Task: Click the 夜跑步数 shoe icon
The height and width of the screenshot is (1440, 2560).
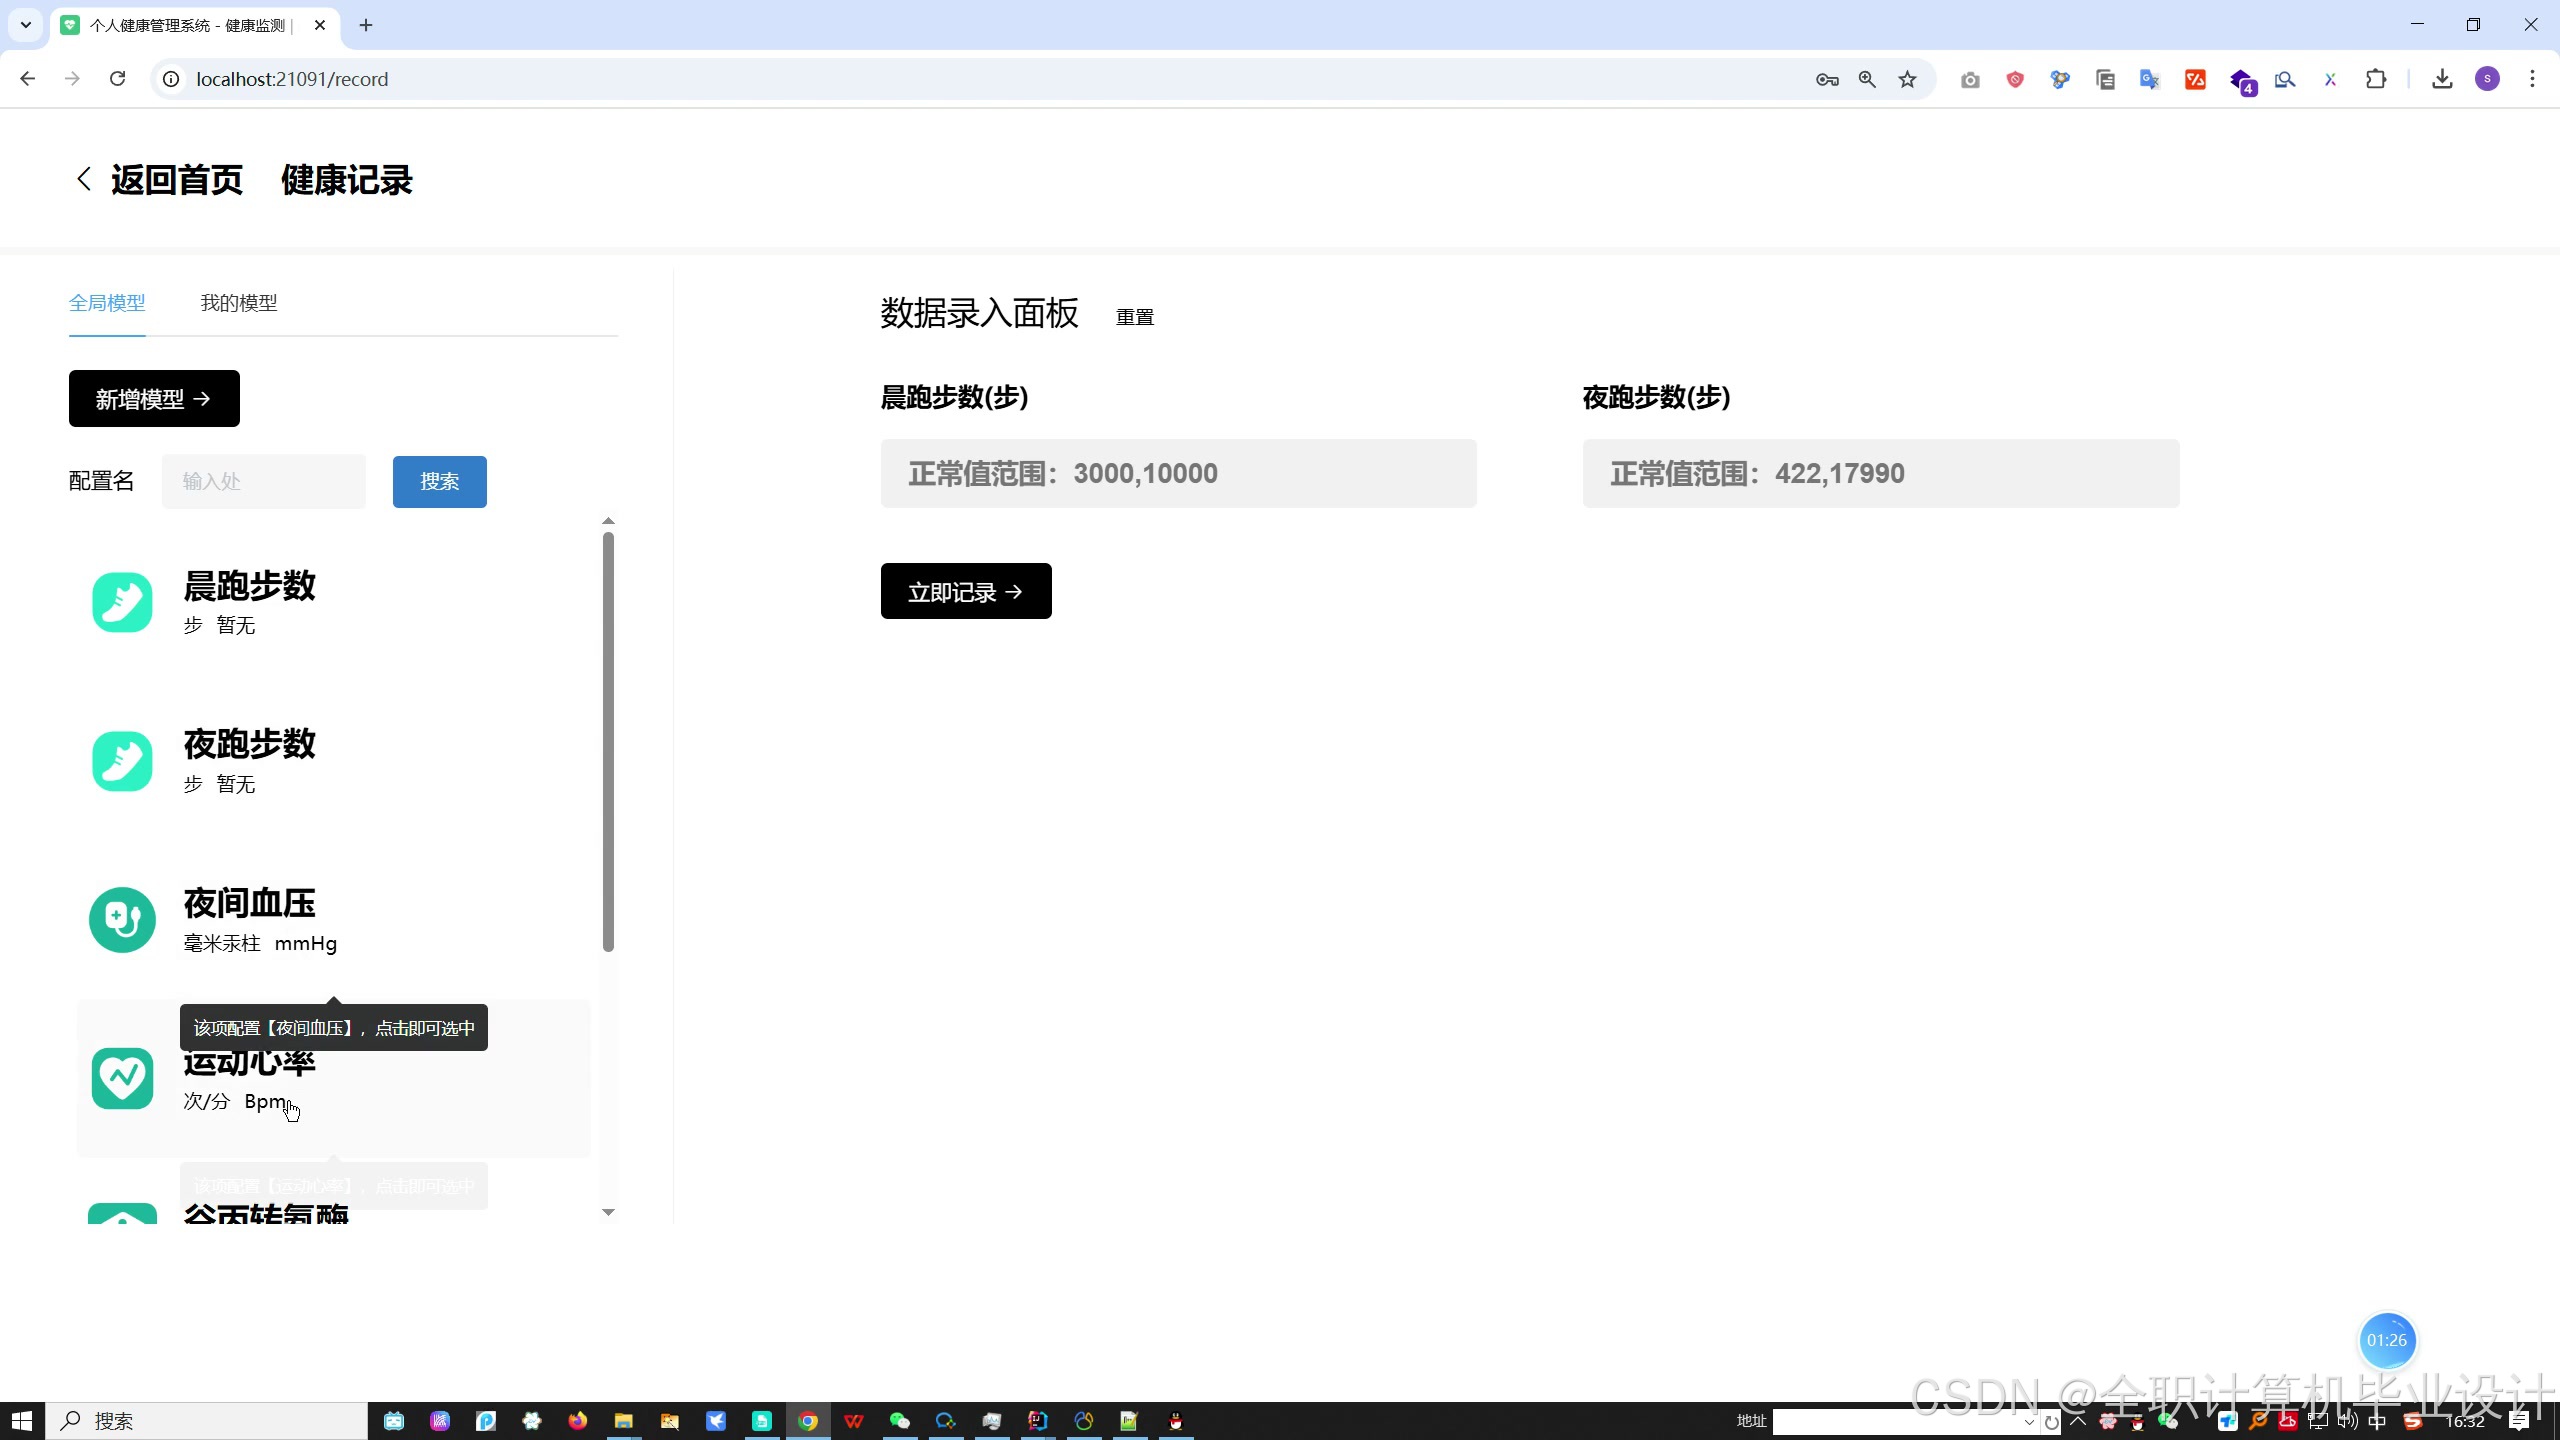Action: (122, 761)
